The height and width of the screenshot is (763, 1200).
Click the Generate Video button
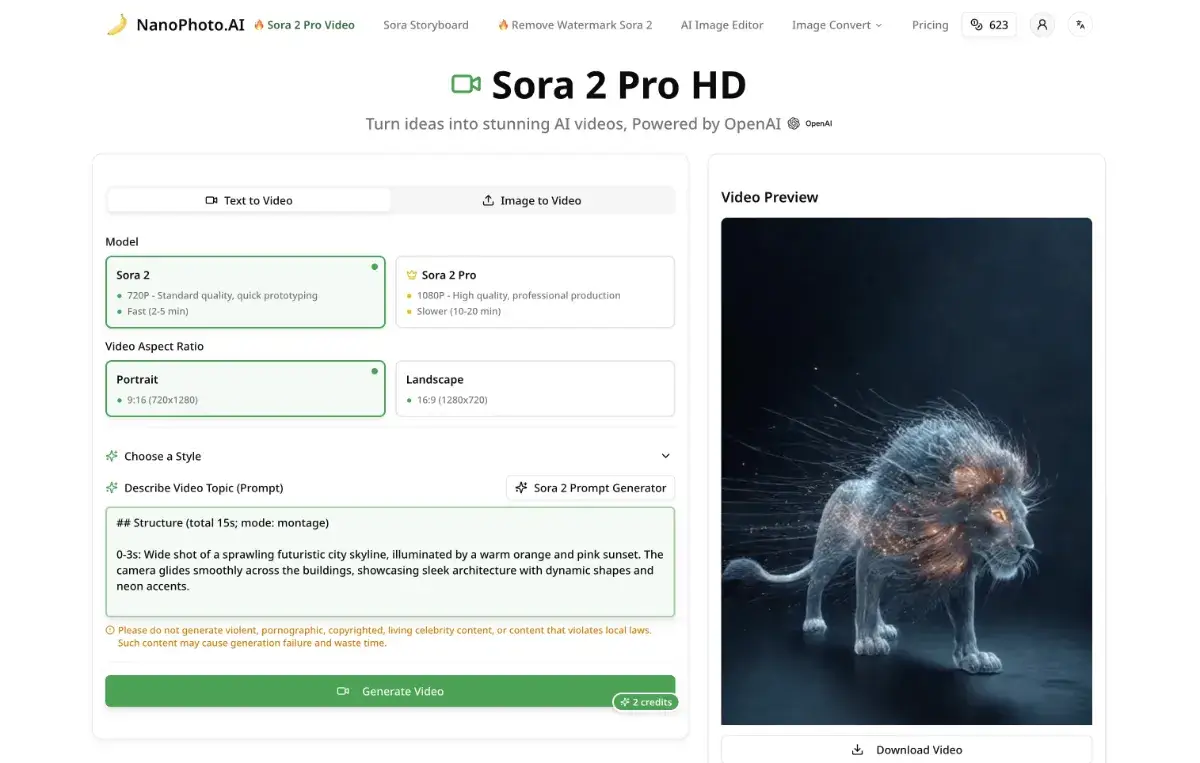pyautogui.click(x=390, y=691)
